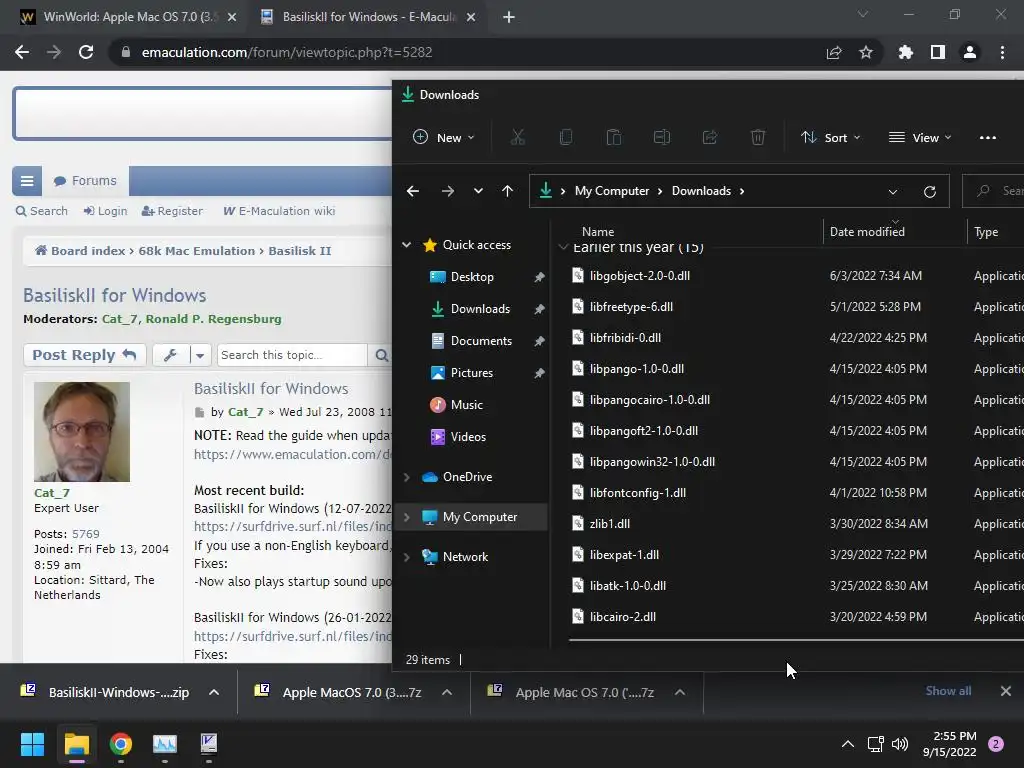1024x768 pixels.
Task: Open the View dropdown in Explorer
Action: pos(920,137)
